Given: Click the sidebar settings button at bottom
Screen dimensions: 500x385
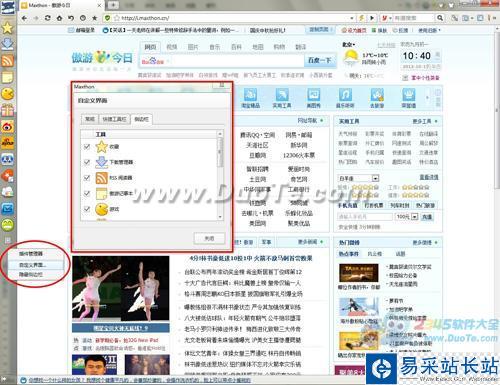Looking at the screenshot, I should click(7, 240).
